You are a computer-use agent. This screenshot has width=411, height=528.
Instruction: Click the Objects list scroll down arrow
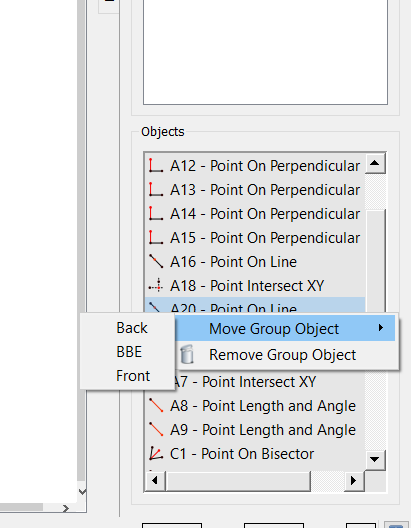[375, 460]
